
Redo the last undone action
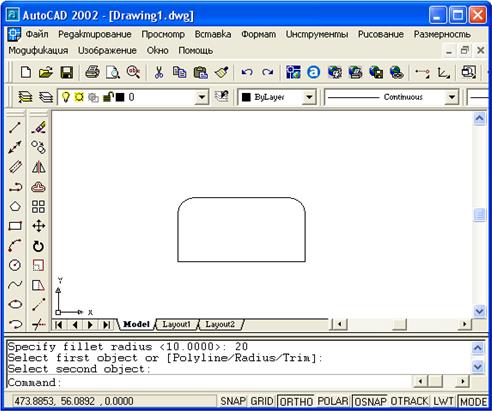pyautogui.click(x=267, y=72)
